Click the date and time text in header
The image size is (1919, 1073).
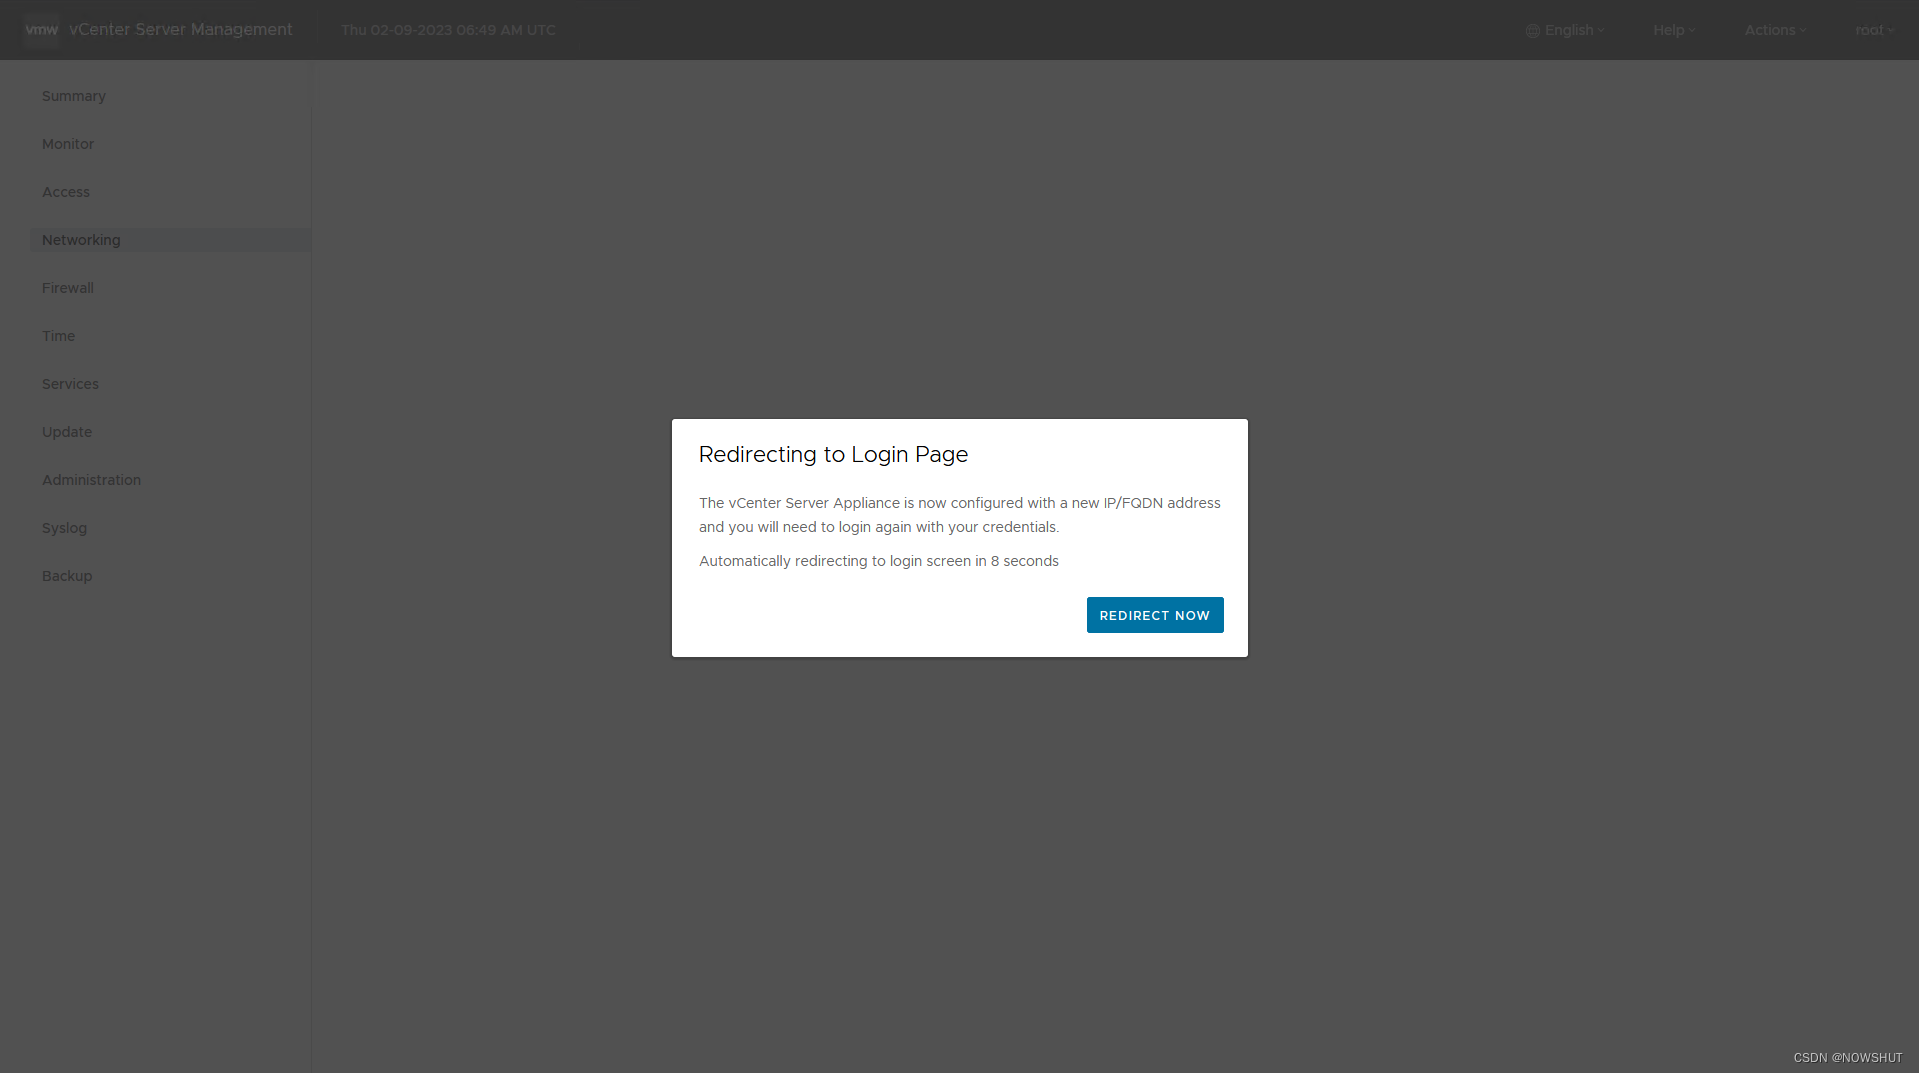tap(448, 30)
